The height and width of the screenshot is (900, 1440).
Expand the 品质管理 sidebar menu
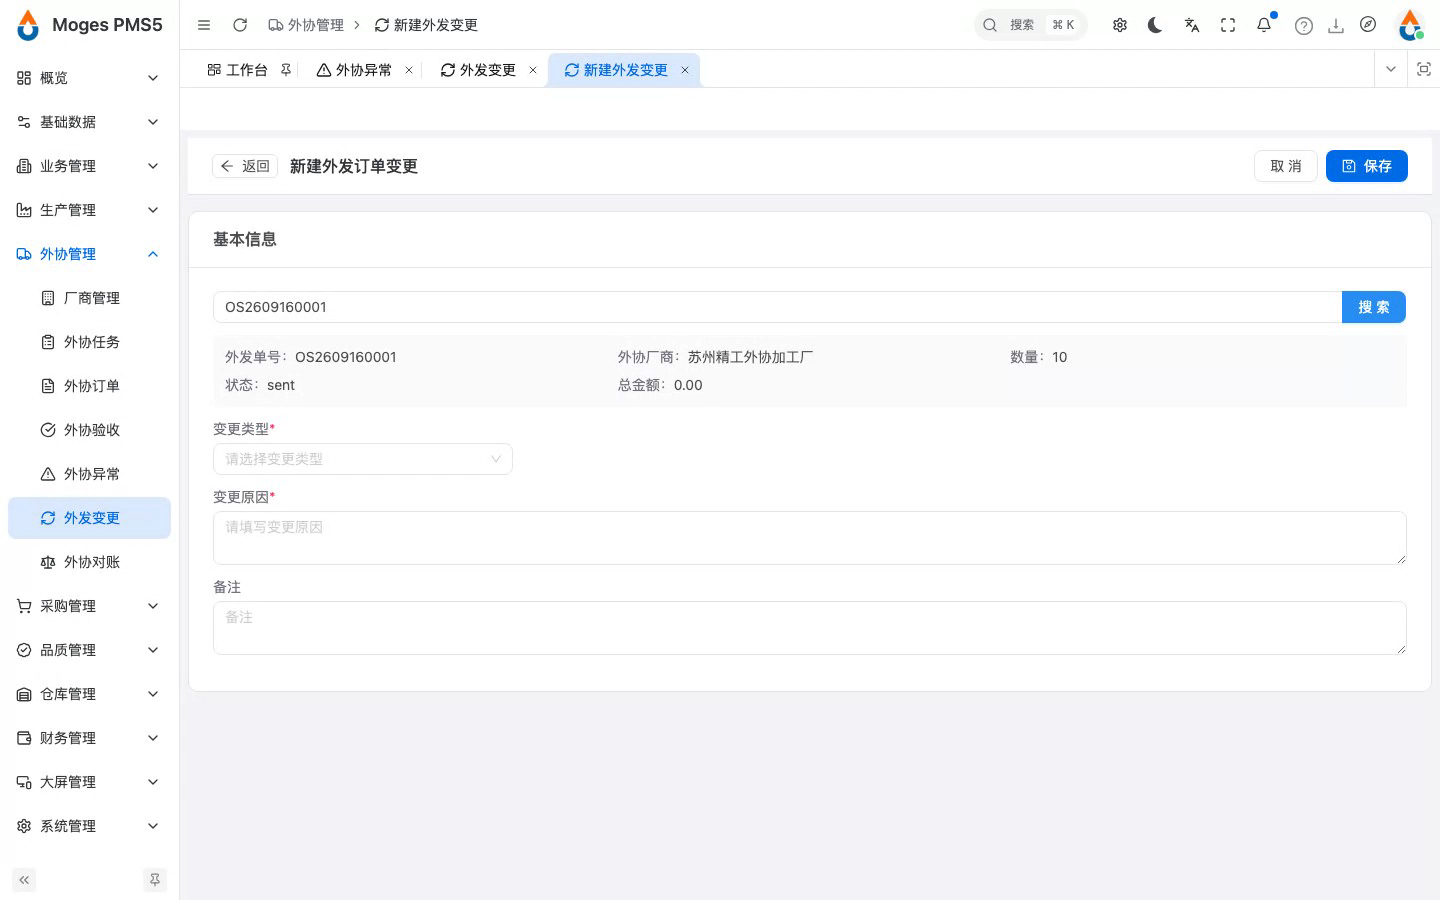point(89,650)
